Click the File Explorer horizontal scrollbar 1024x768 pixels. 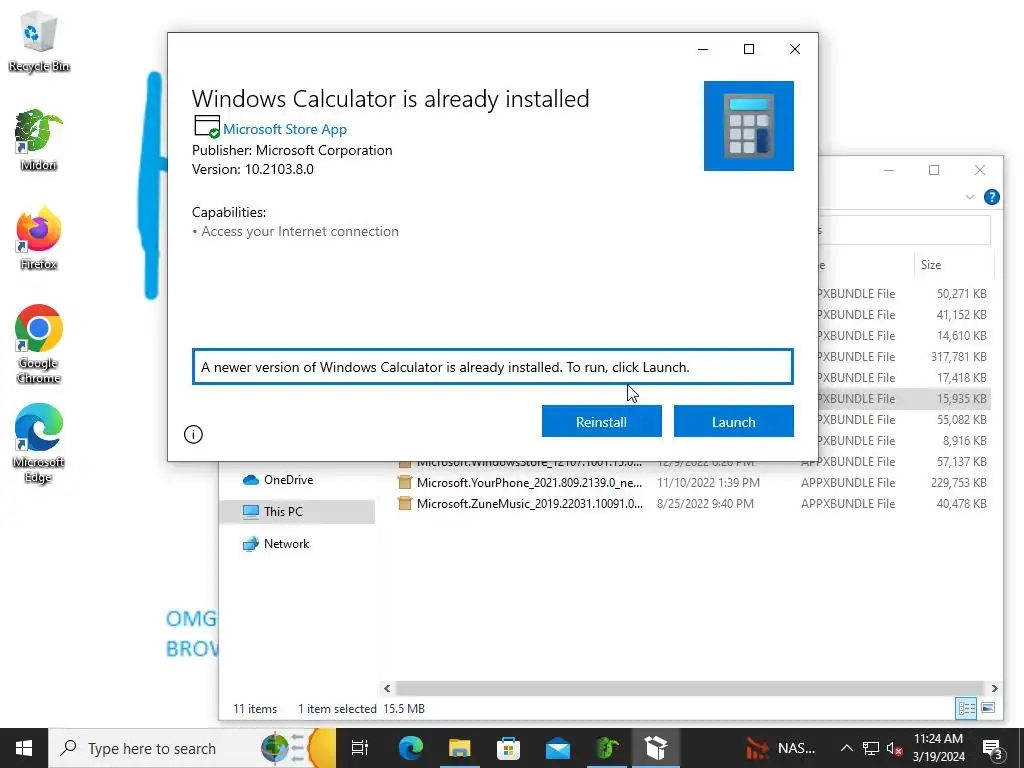click(690, 688)
